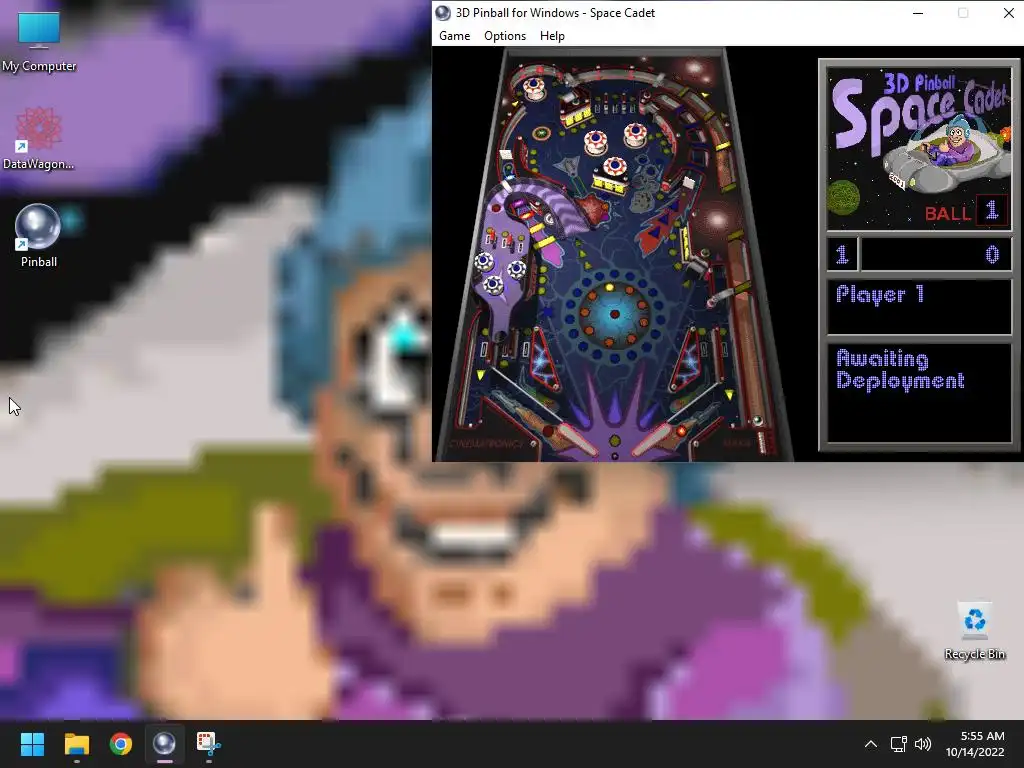Open the clock showing 5:55 AM
Screen dimensions: 1024x768
(x=976, y=744)
